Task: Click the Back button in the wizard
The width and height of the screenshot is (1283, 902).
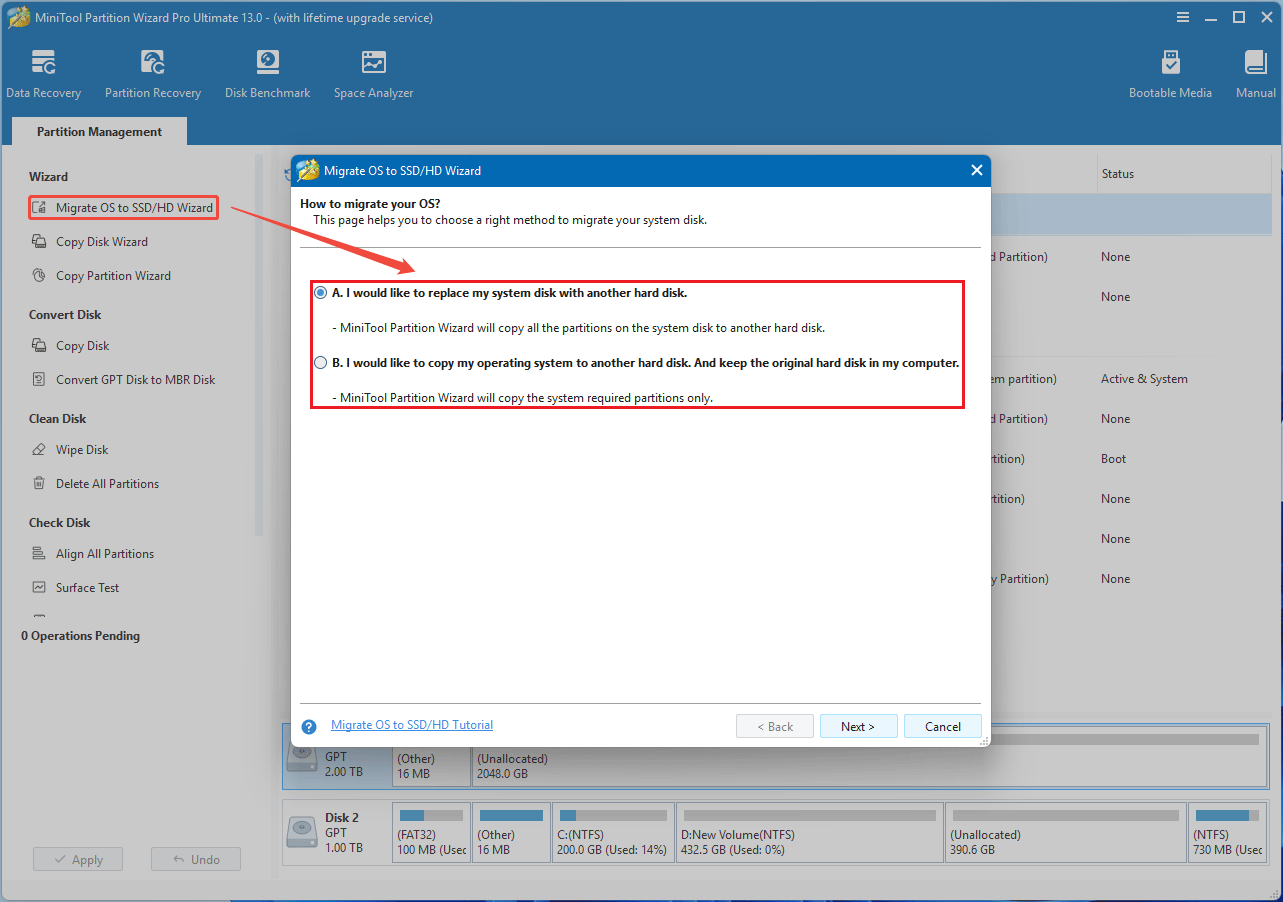Action: (x=775, y=727)
